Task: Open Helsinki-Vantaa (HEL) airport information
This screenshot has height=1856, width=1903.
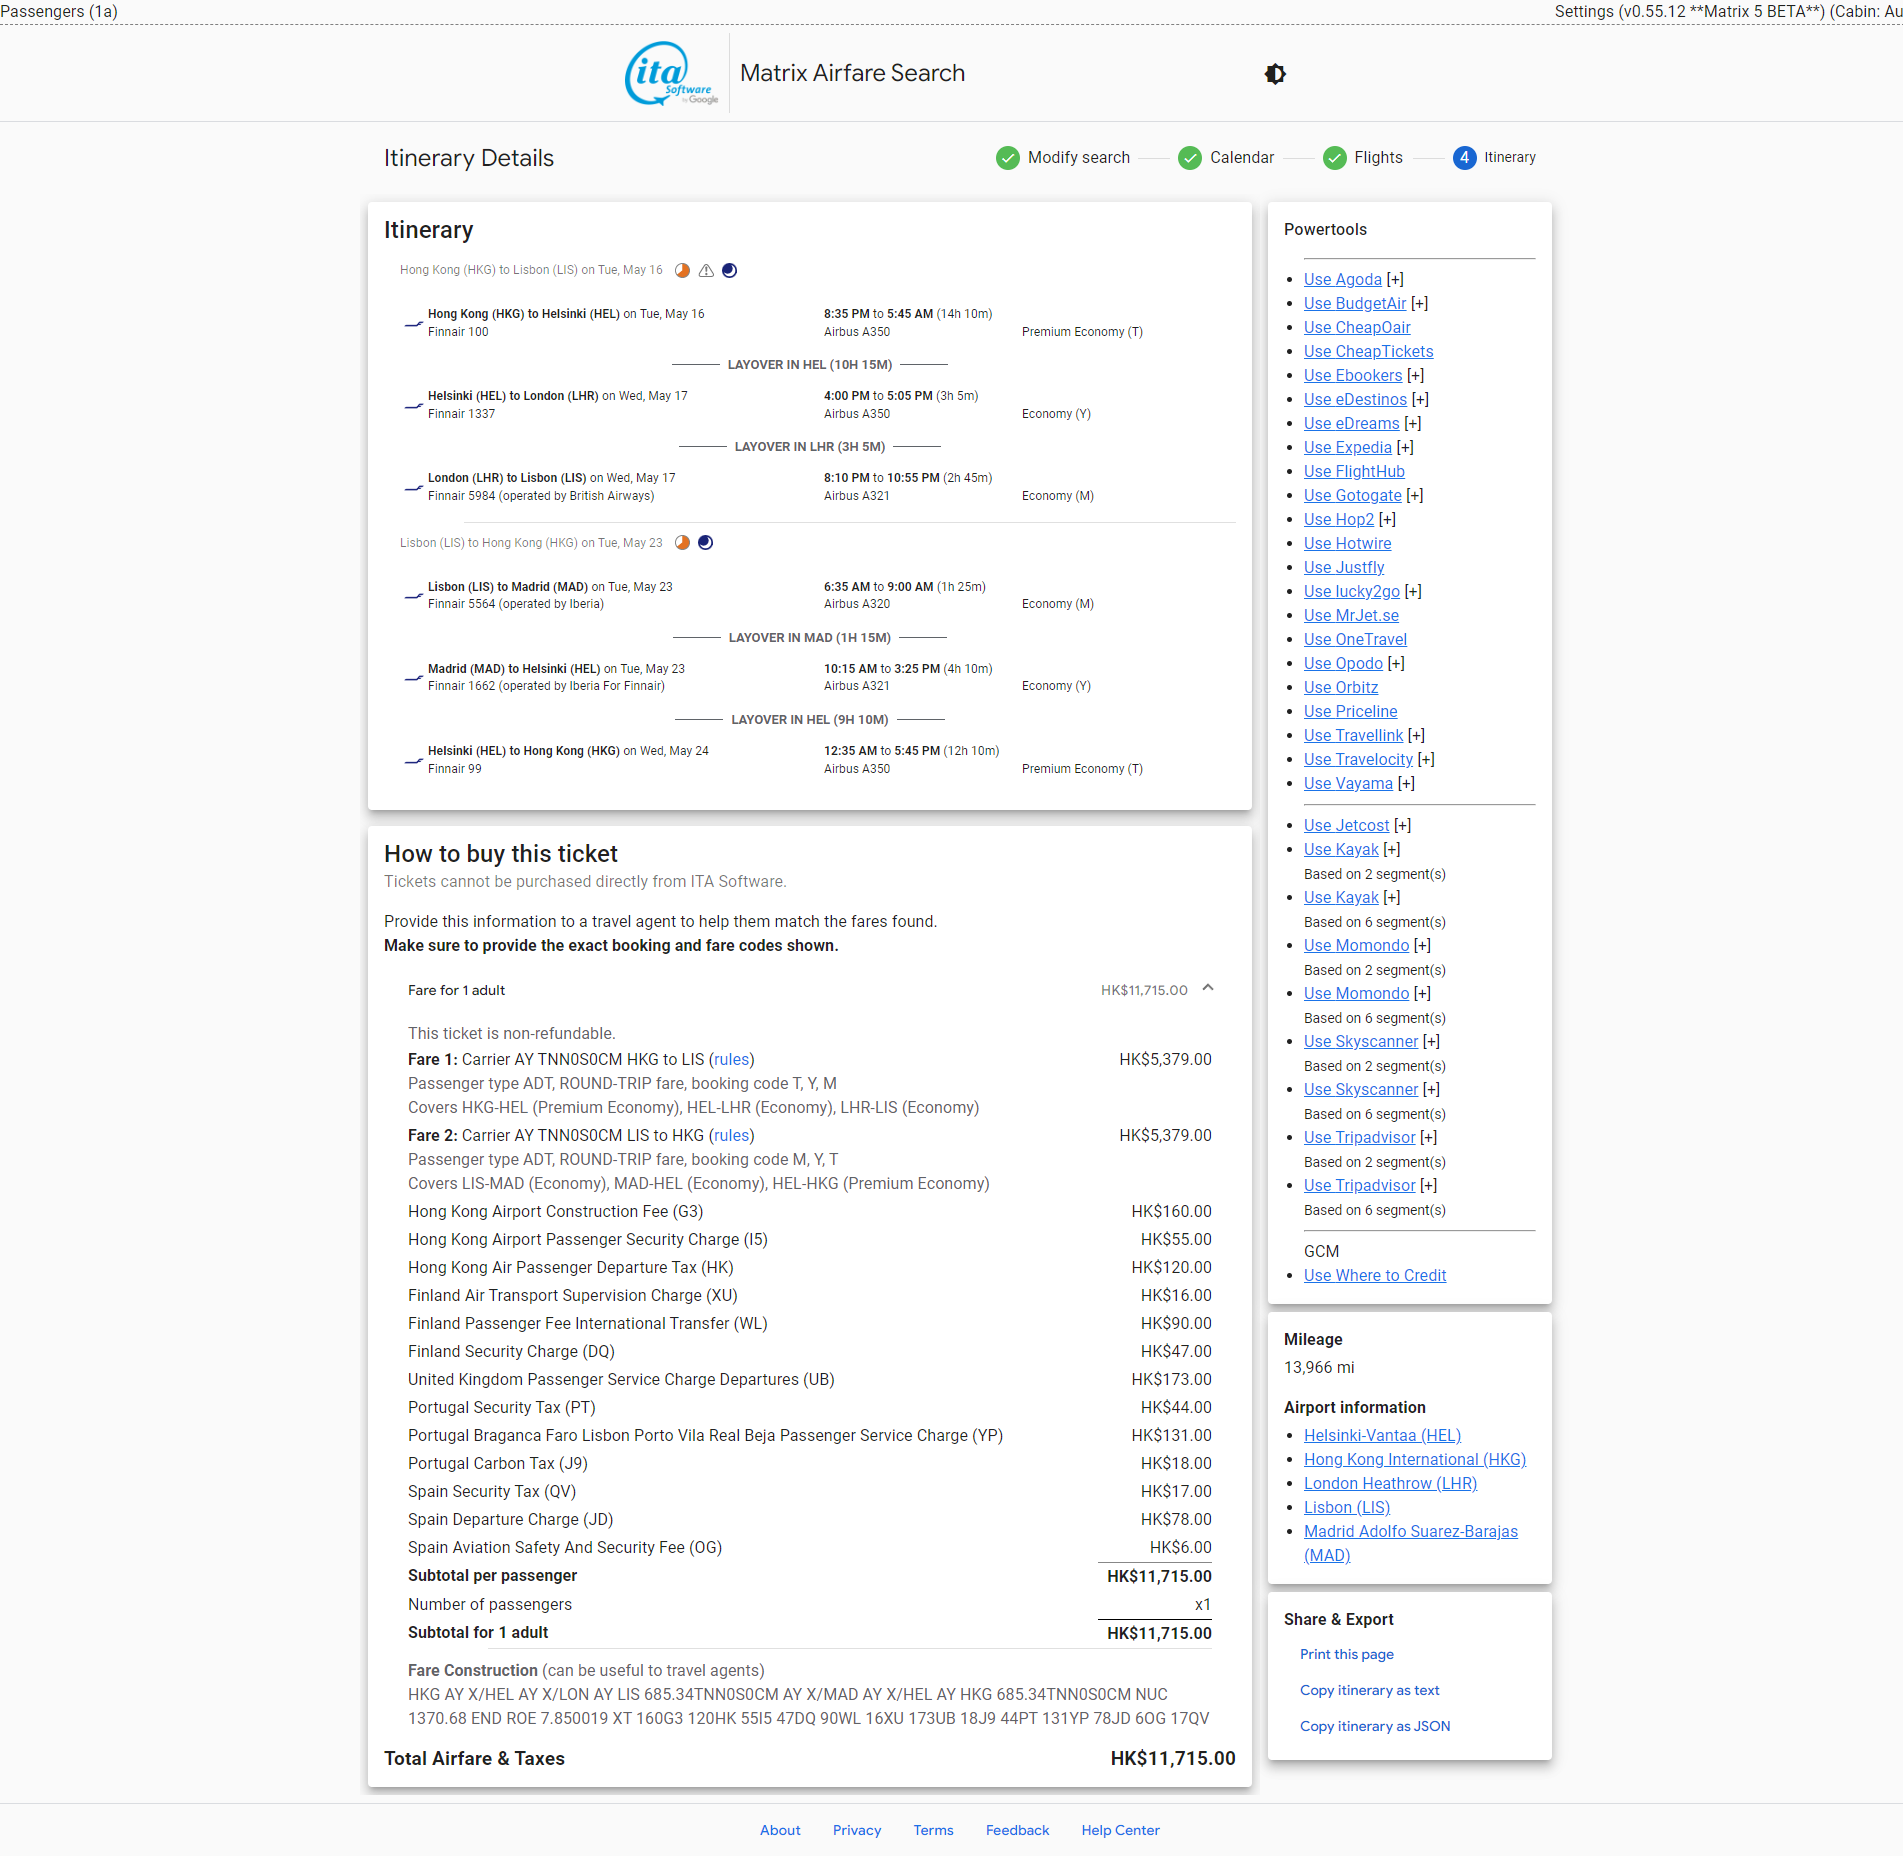Action: point(1381,1436)
